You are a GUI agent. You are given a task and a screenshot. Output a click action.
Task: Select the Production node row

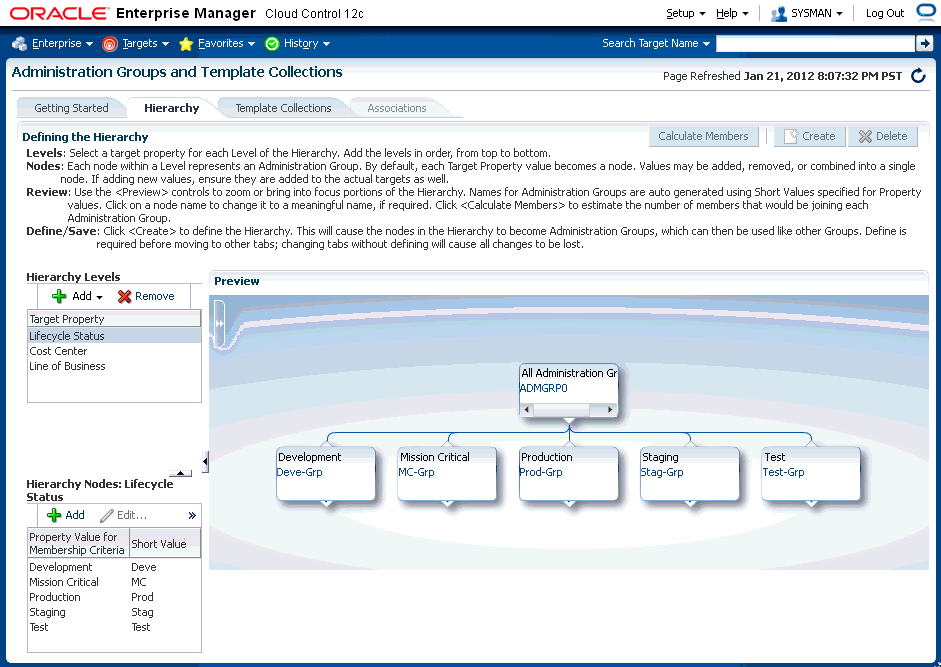click(x=114, y=597)
